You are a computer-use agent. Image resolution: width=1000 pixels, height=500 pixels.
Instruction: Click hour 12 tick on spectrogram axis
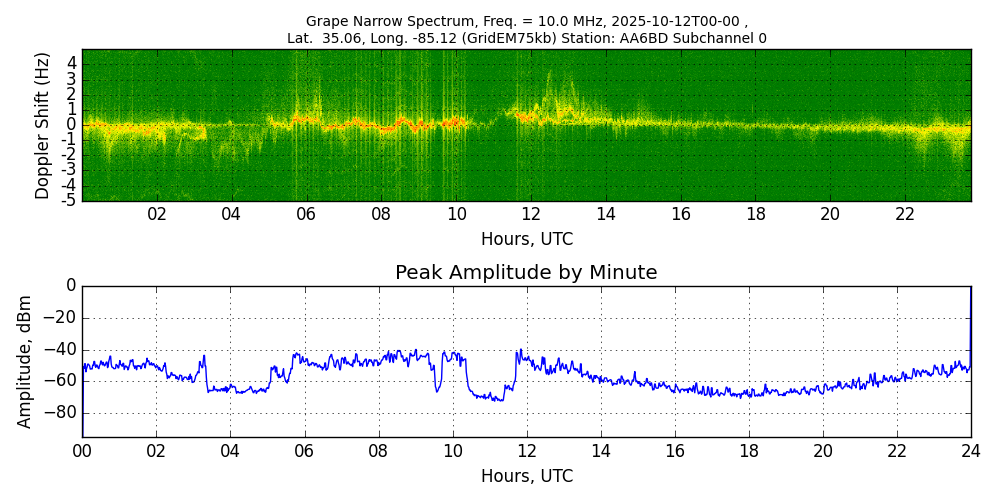click(531, 215)
